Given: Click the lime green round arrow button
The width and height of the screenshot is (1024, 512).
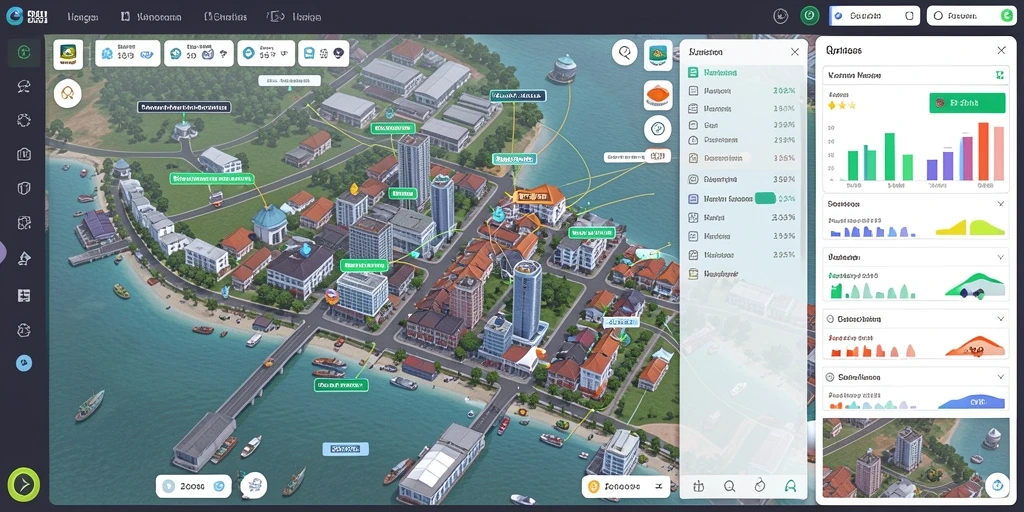Looking at the screenshot, I should [24, 485].
